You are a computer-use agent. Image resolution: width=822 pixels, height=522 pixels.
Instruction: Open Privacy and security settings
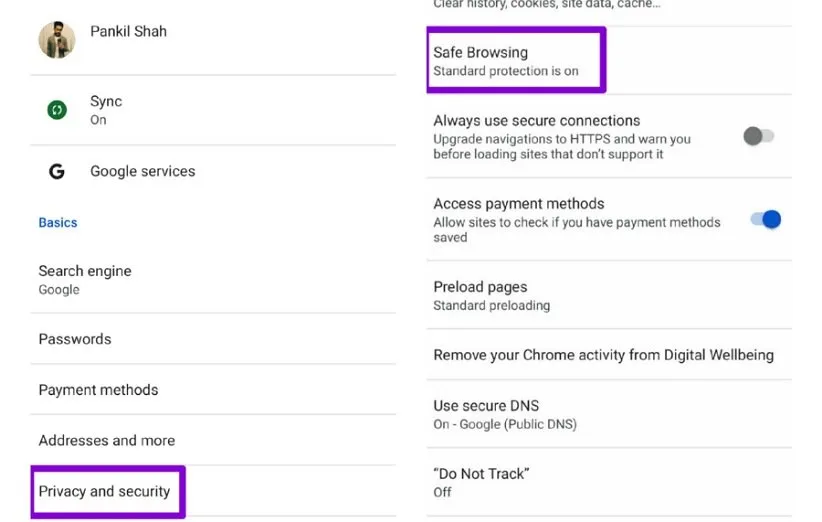click(105, 492)
